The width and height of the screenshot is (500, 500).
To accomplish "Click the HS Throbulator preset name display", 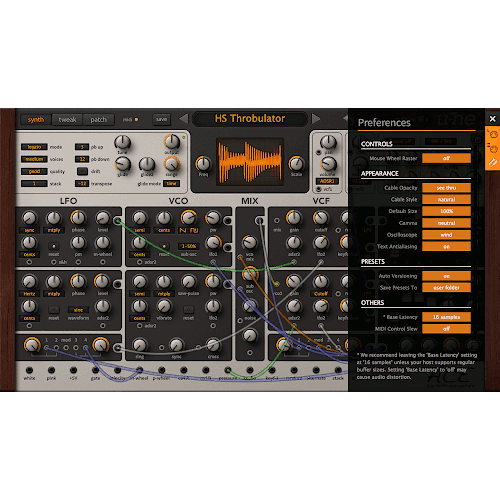I will tap(250, 119).
